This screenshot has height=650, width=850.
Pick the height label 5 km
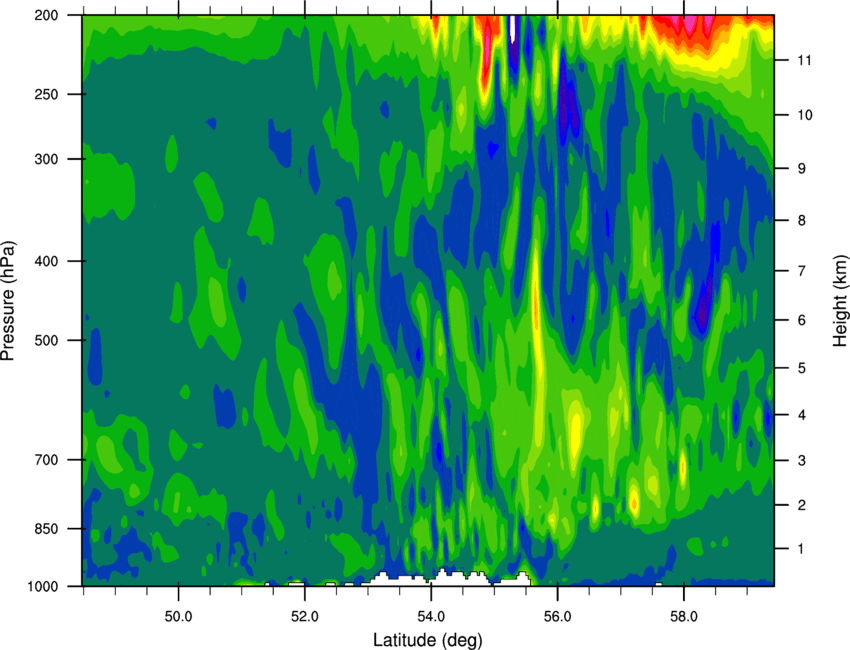(802, 368)
